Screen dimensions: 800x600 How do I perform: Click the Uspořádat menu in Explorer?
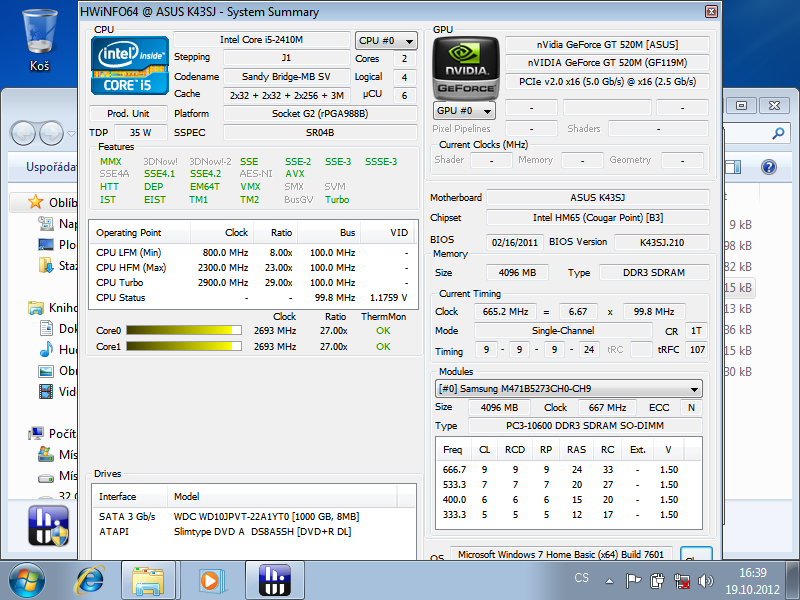pos(52,167)
